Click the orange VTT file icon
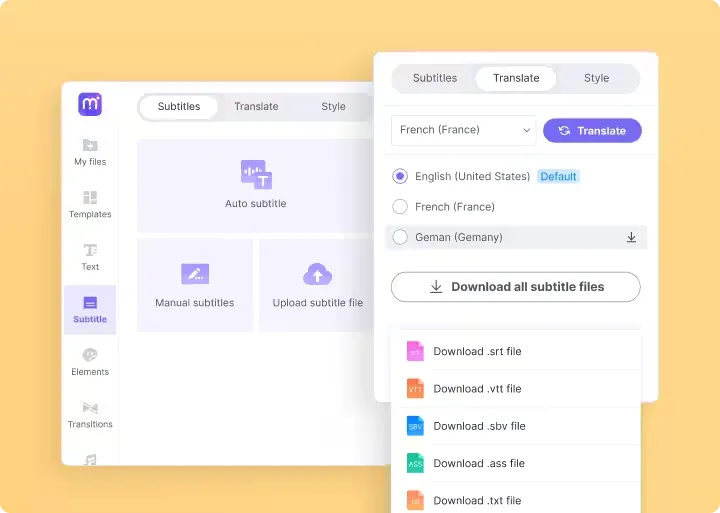 [415, 389]
